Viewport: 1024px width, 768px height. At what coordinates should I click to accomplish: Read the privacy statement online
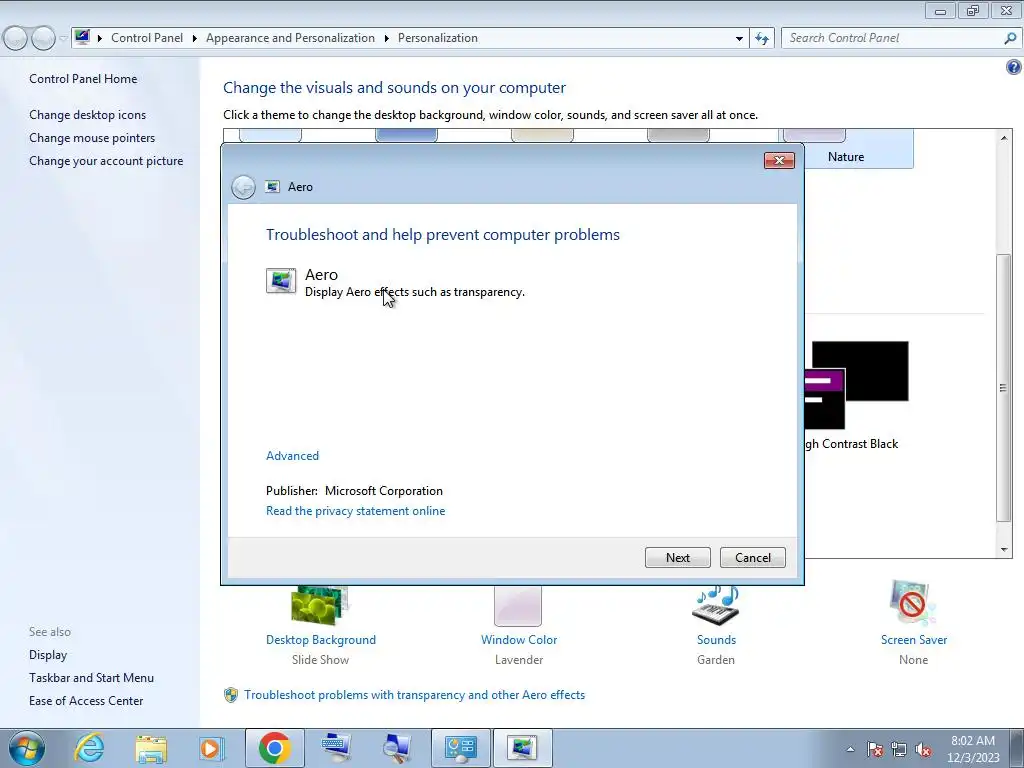pos(355,511)
